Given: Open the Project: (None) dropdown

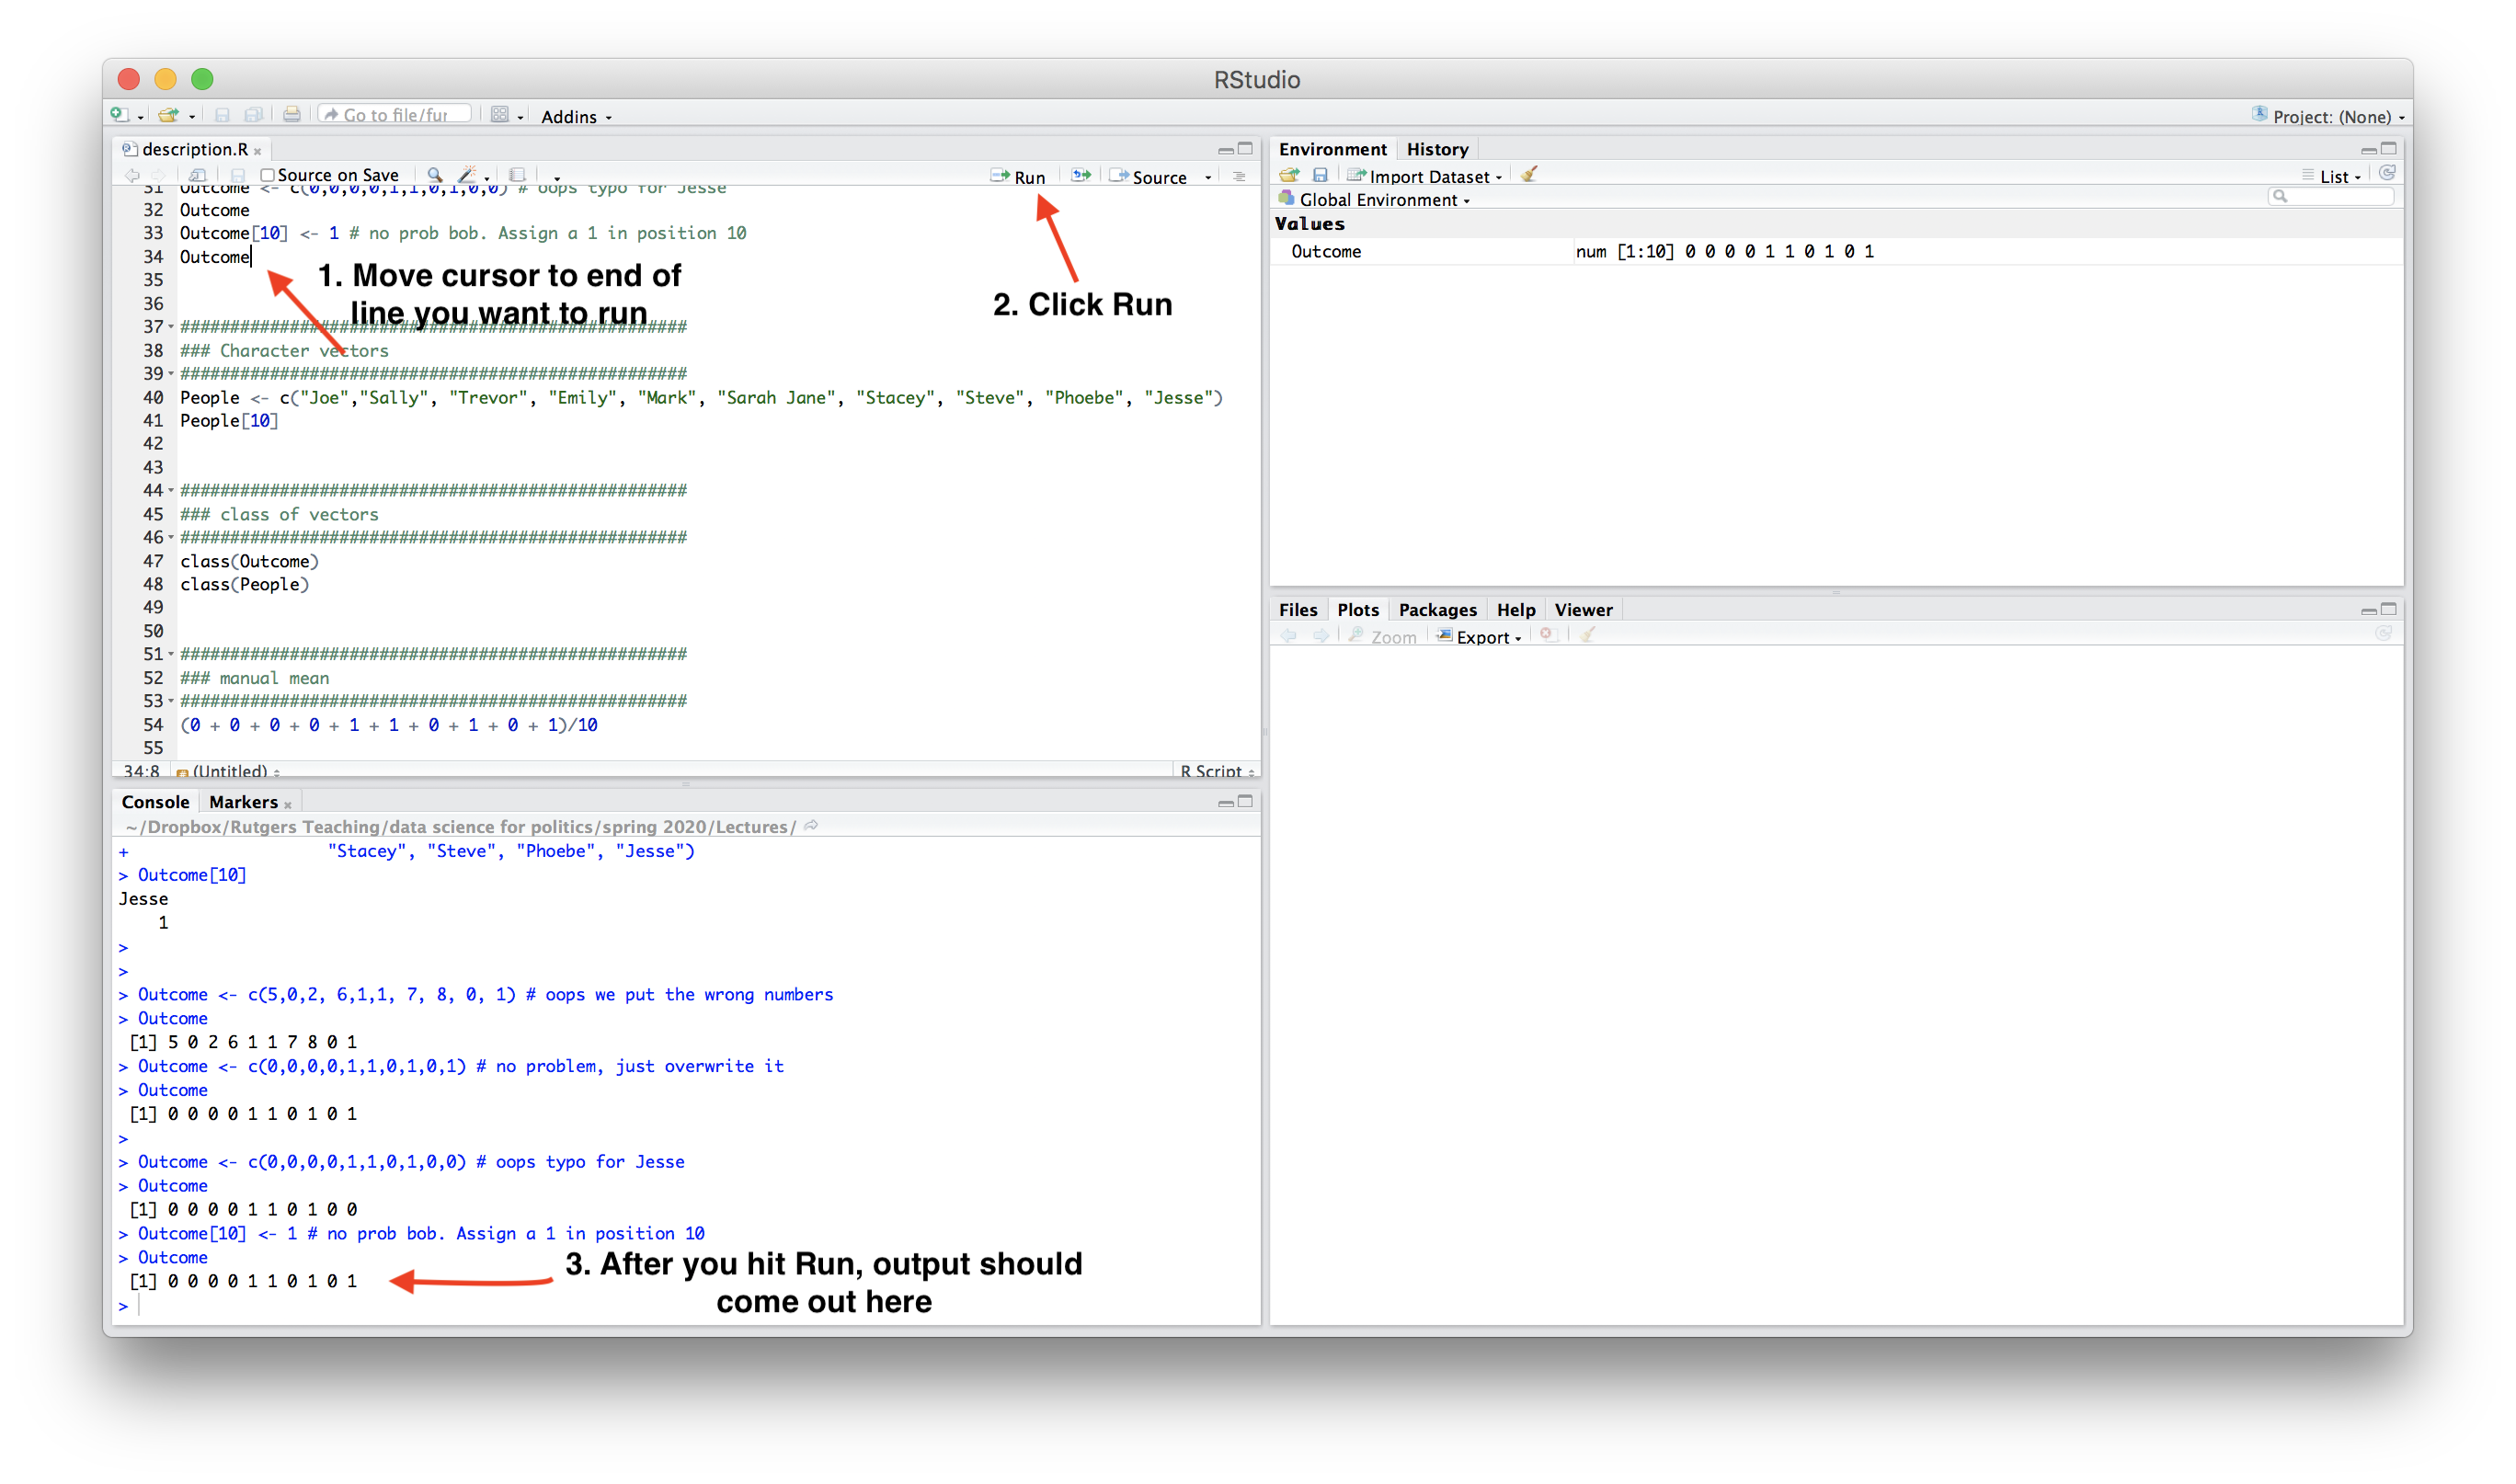Looking at the screenshot, I should pos(2329,116).
